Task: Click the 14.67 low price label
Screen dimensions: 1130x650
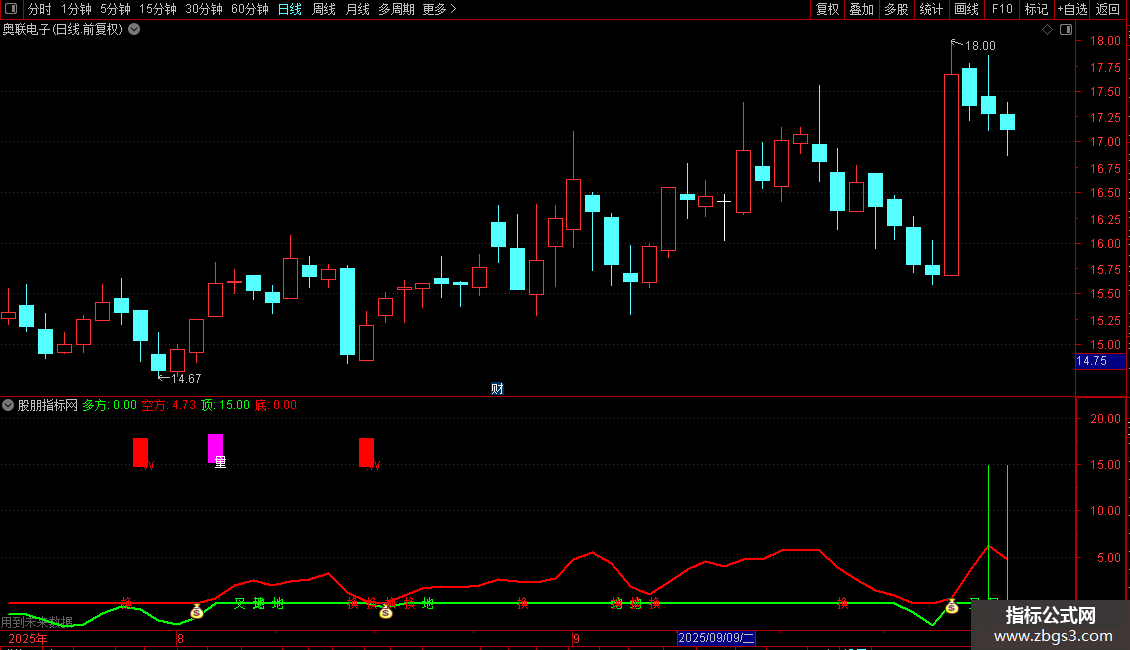Action: 186,378
